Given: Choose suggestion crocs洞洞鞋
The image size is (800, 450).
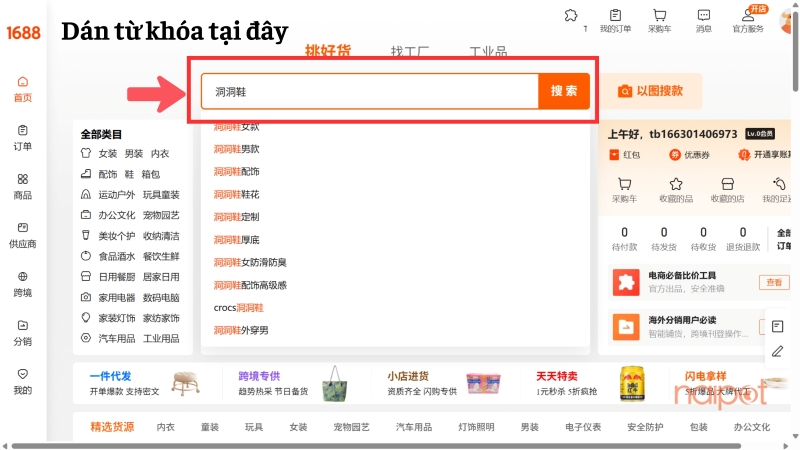Looking at the screenshot, I should [x=238, y=308].
